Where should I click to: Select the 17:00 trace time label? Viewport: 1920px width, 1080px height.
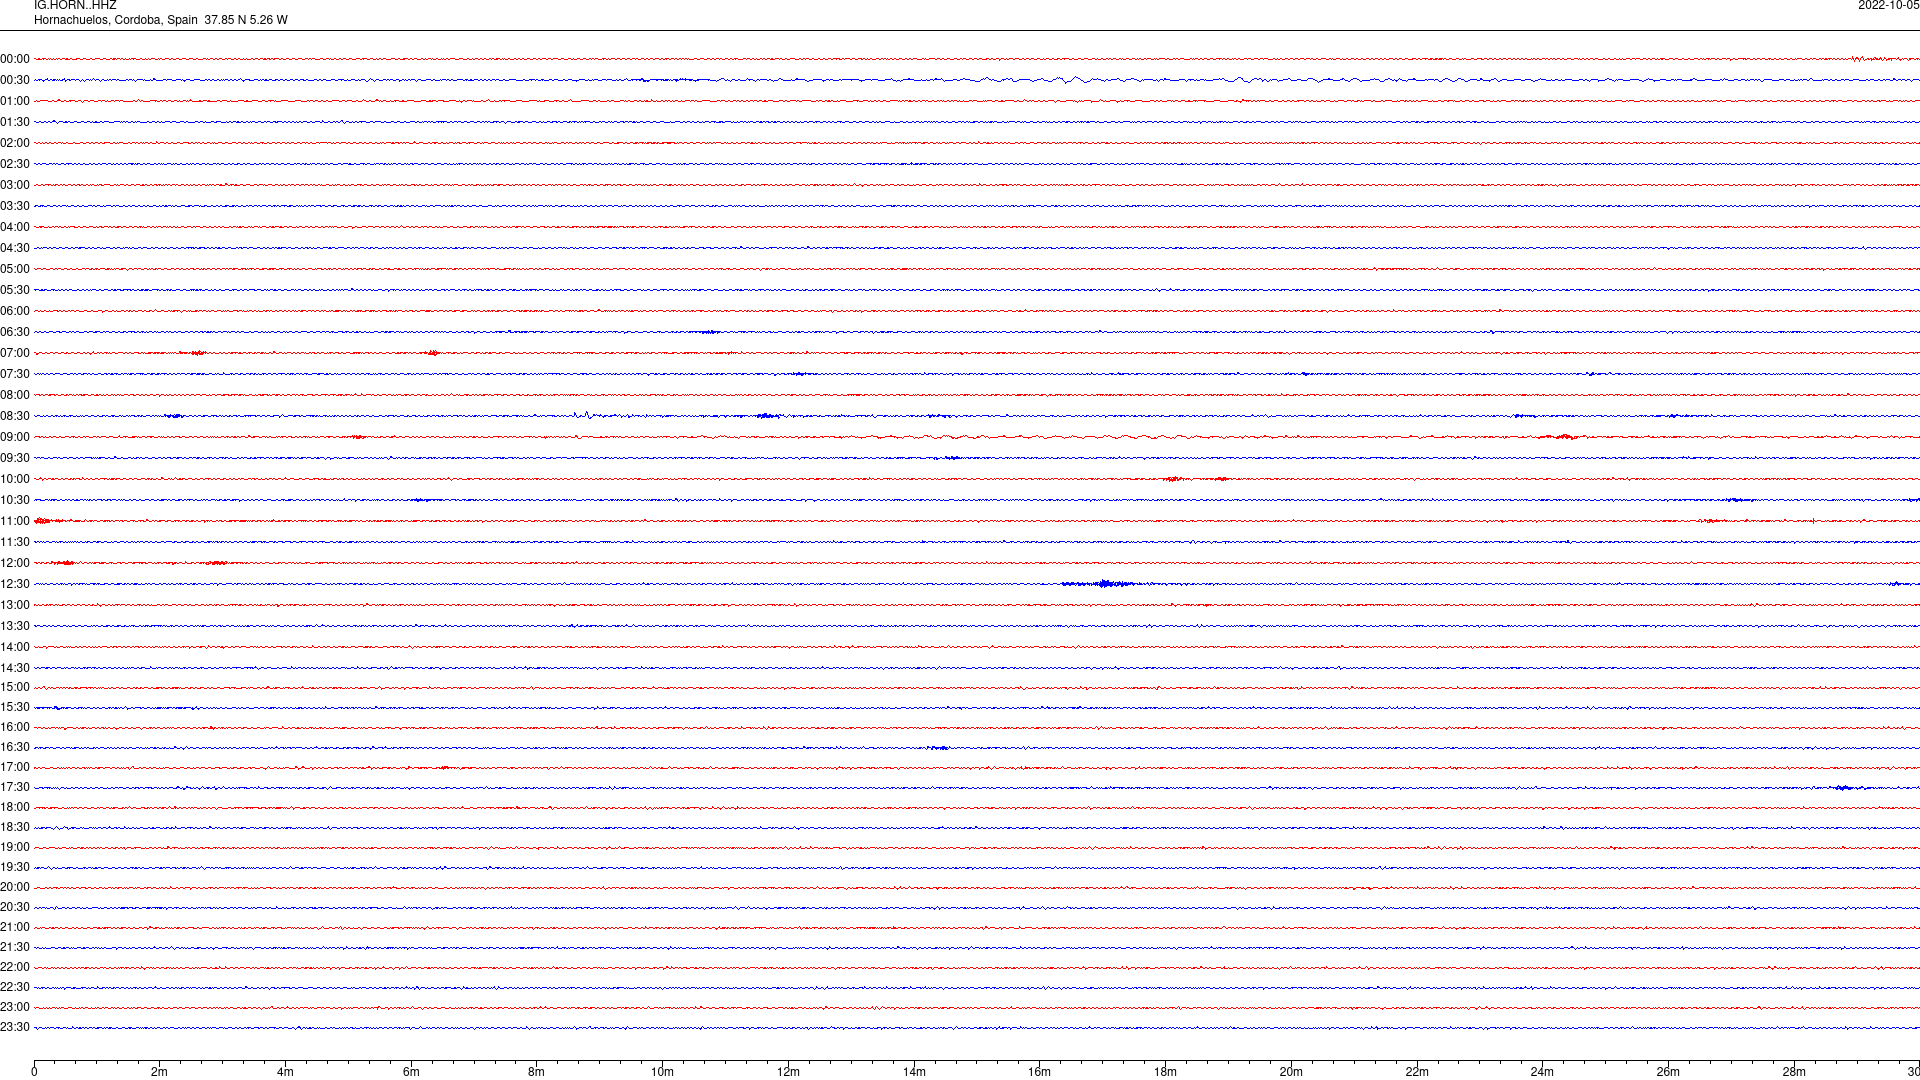point(15,767)
